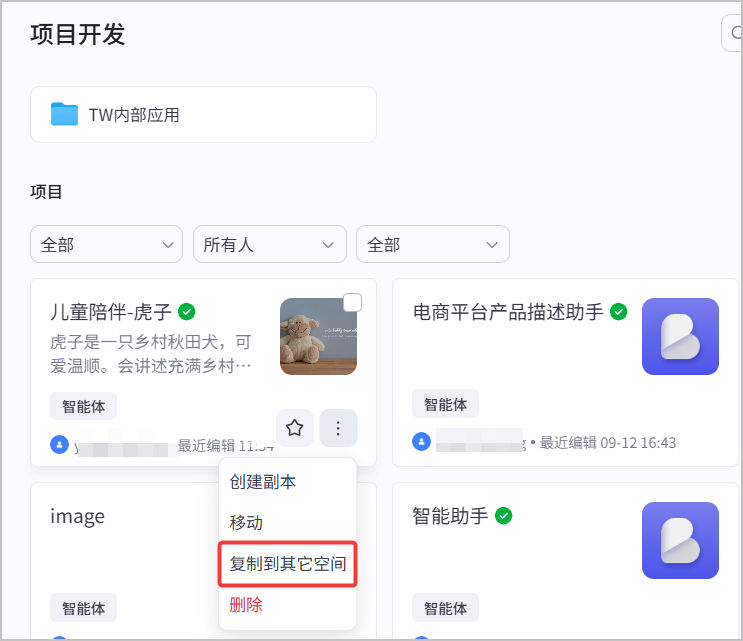Screen dimensions: 743x641
Task: Click the purple logo icon of 智能助手
Action: (x=680, y=540)
